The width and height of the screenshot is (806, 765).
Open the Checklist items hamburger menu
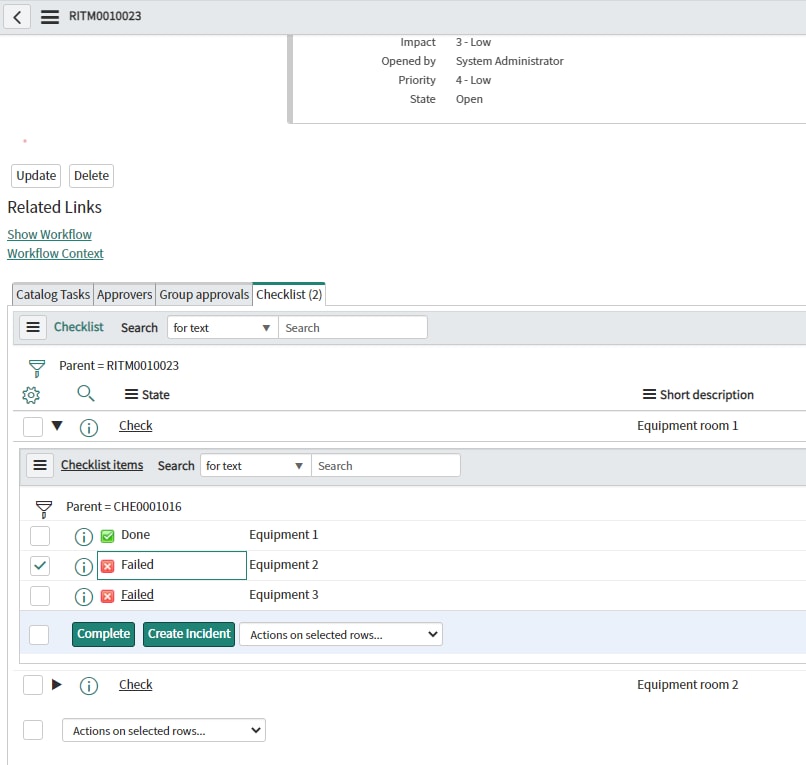[x=40, y=465]
